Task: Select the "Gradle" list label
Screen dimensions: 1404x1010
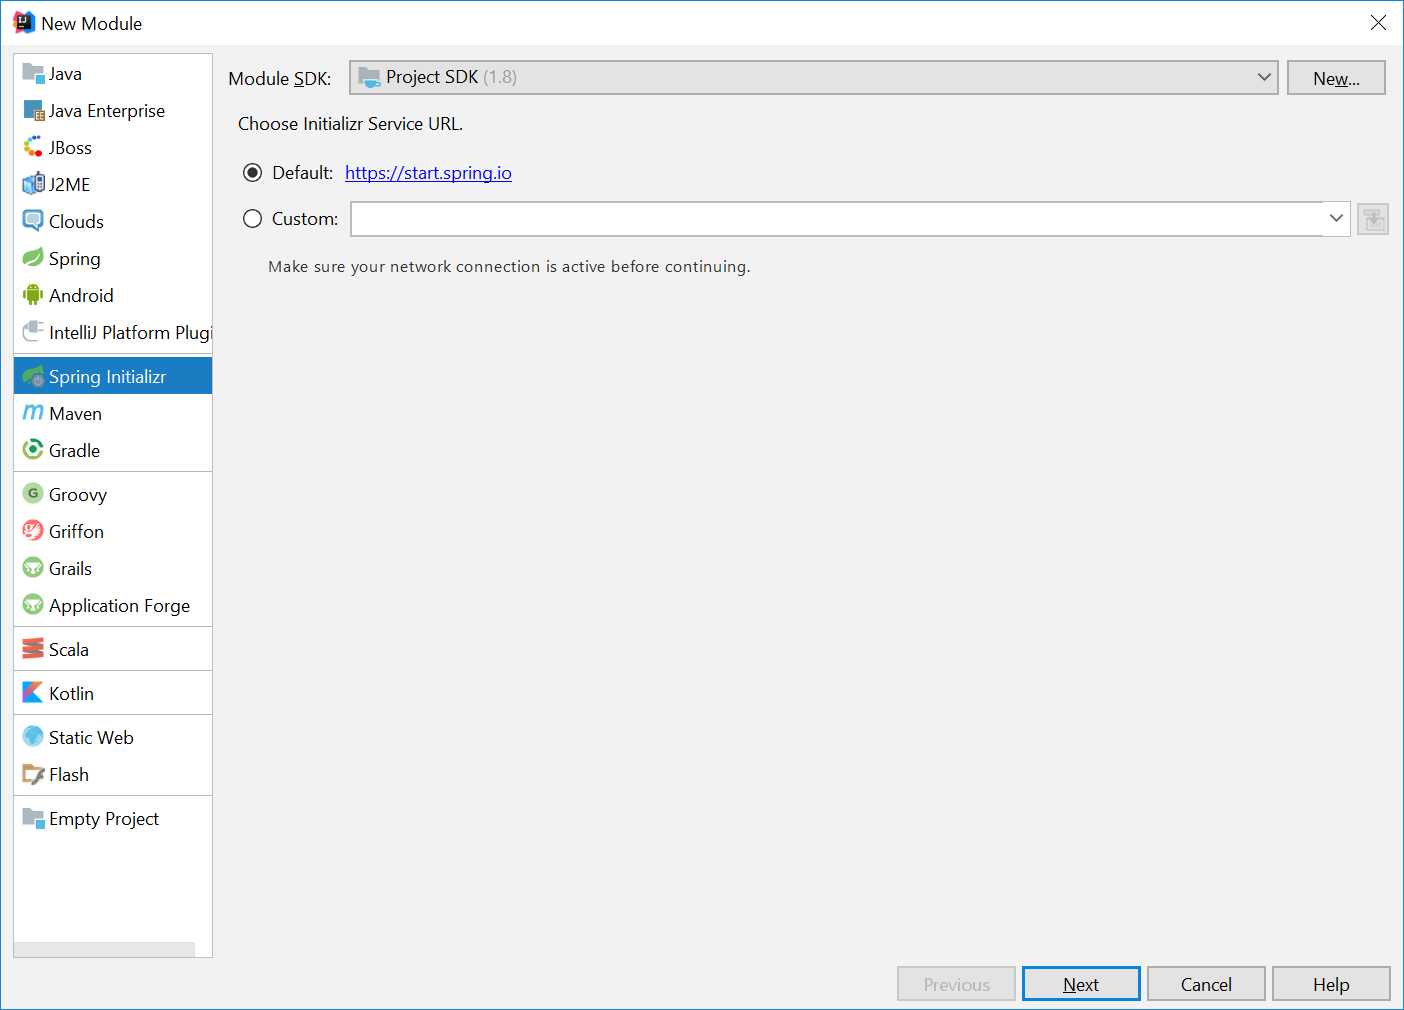Action: click(74, 451)
